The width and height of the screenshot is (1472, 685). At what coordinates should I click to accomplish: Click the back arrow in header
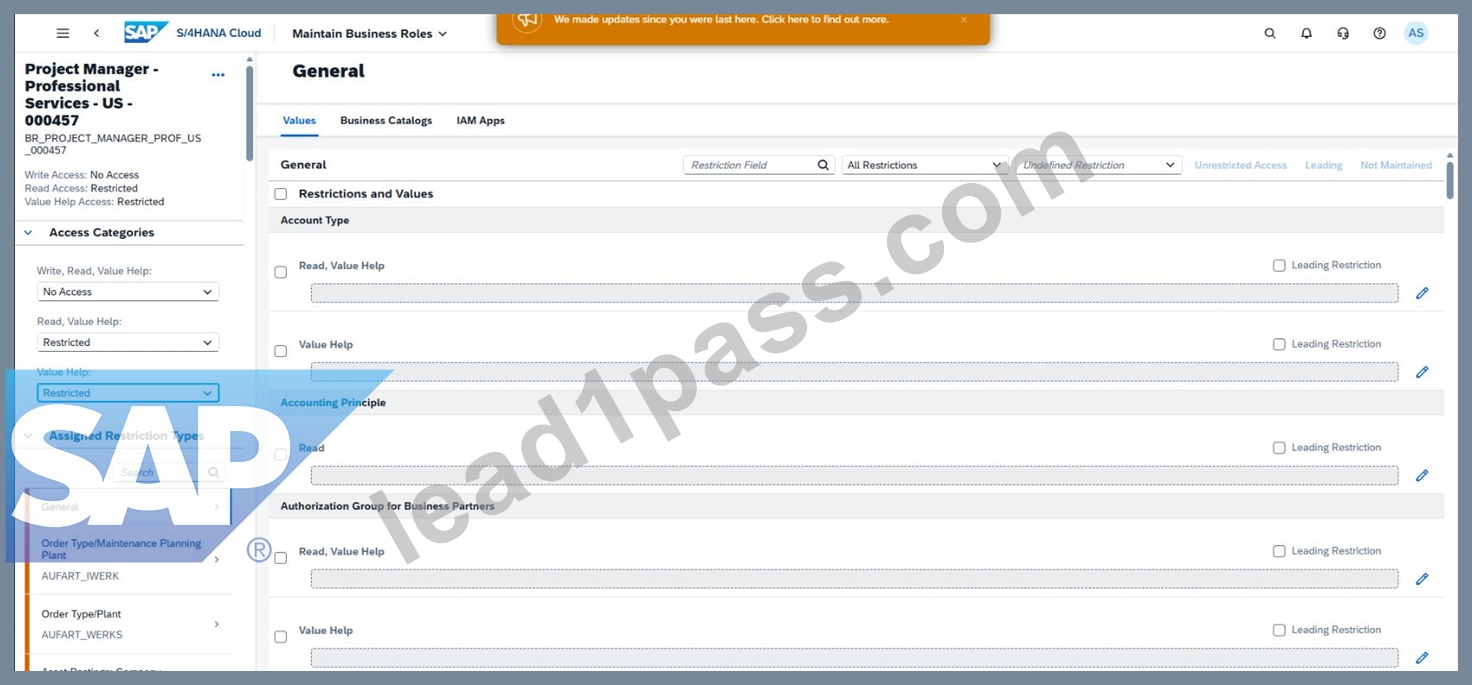96,33
